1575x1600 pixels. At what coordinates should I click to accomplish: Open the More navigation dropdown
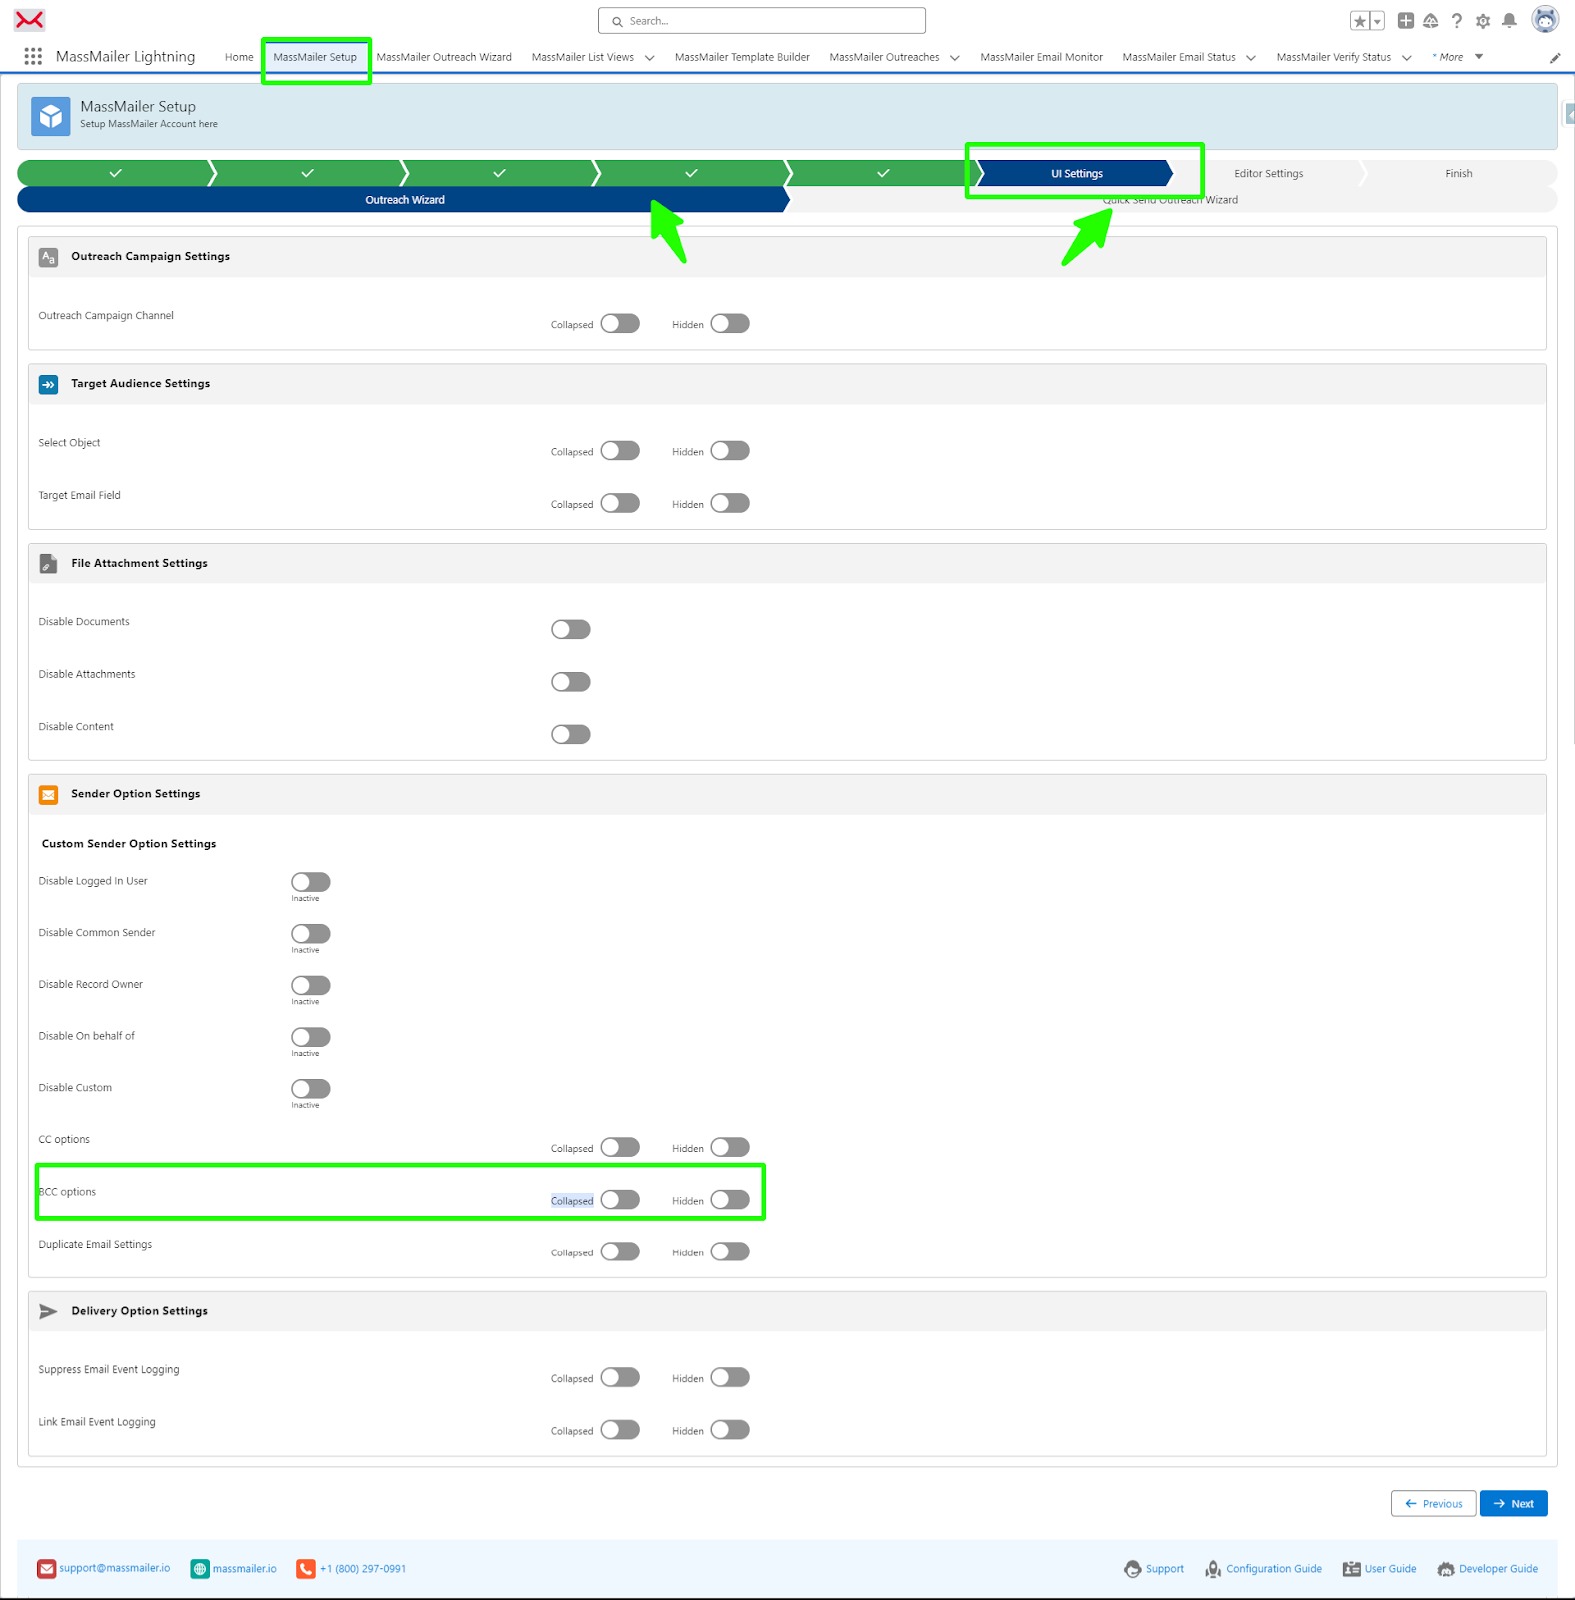click(1458, 57)
